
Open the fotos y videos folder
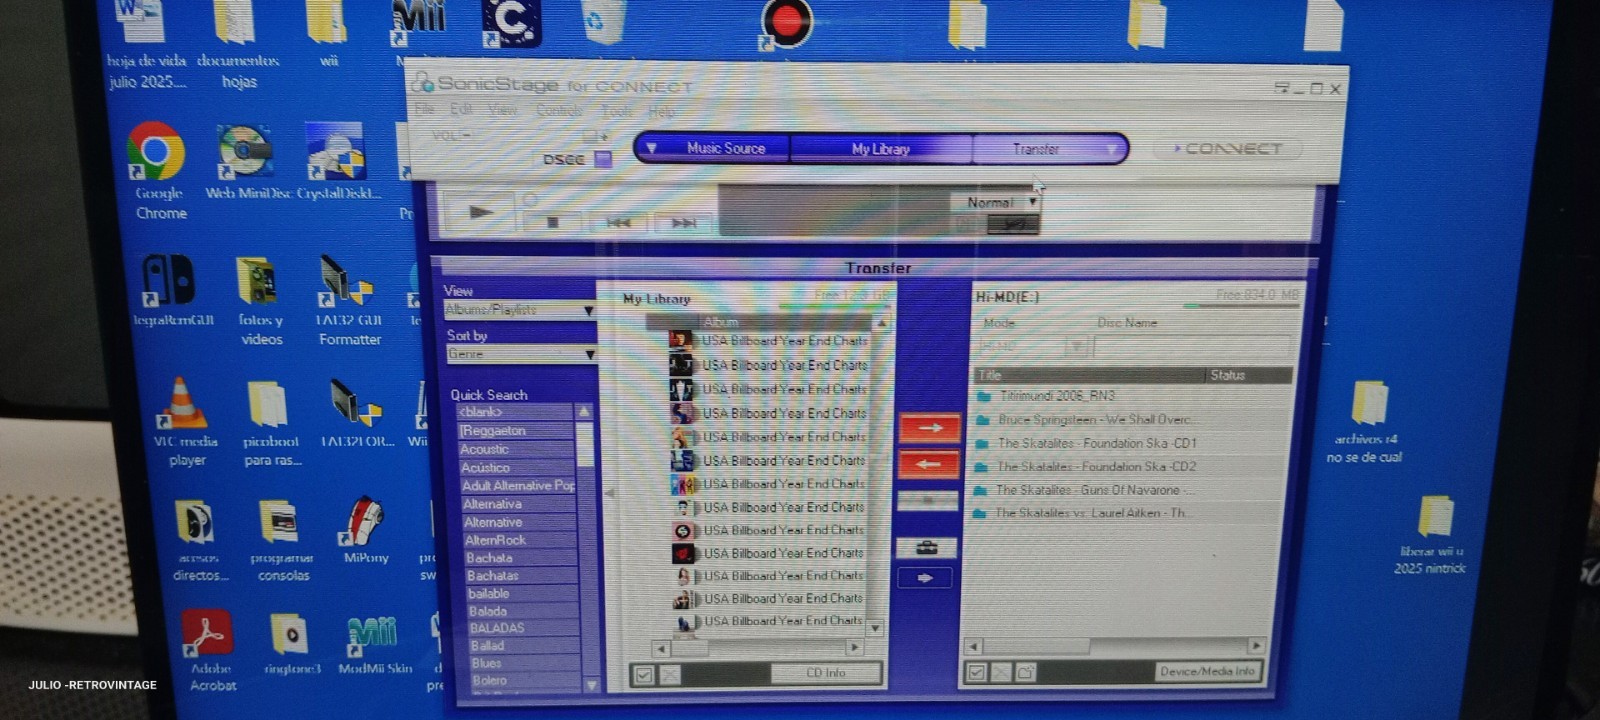click(x=260, y=300)
